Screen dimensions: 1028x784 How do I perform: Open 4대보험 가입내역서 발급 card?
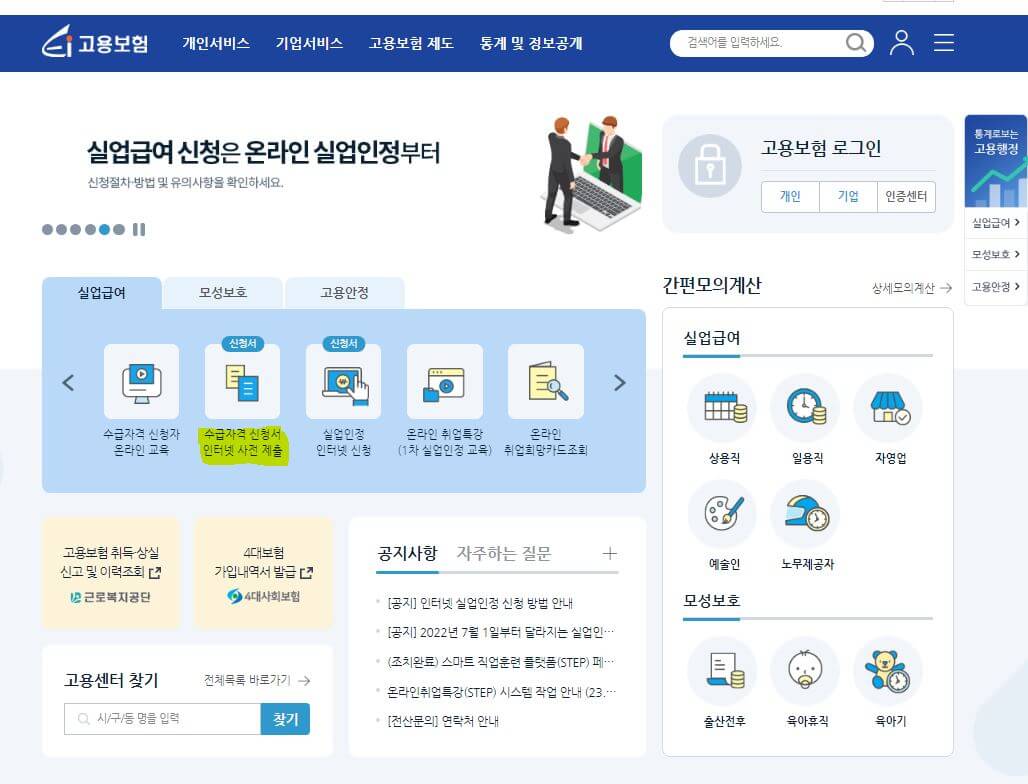click(264, 573)
